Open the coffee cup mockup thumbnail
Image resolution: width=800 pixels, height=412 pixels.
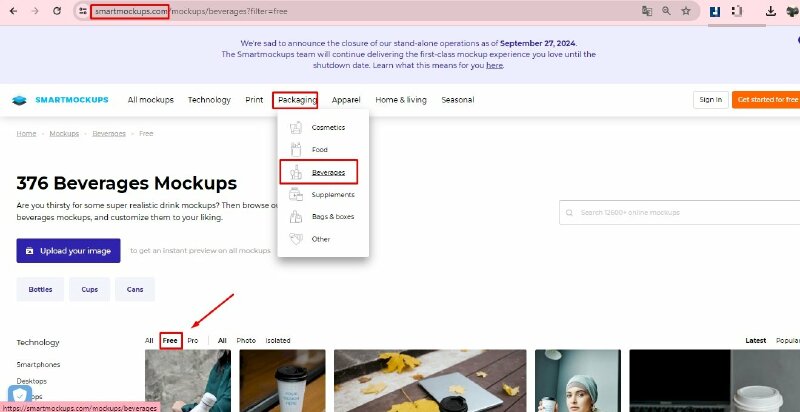tap(281, 381)
